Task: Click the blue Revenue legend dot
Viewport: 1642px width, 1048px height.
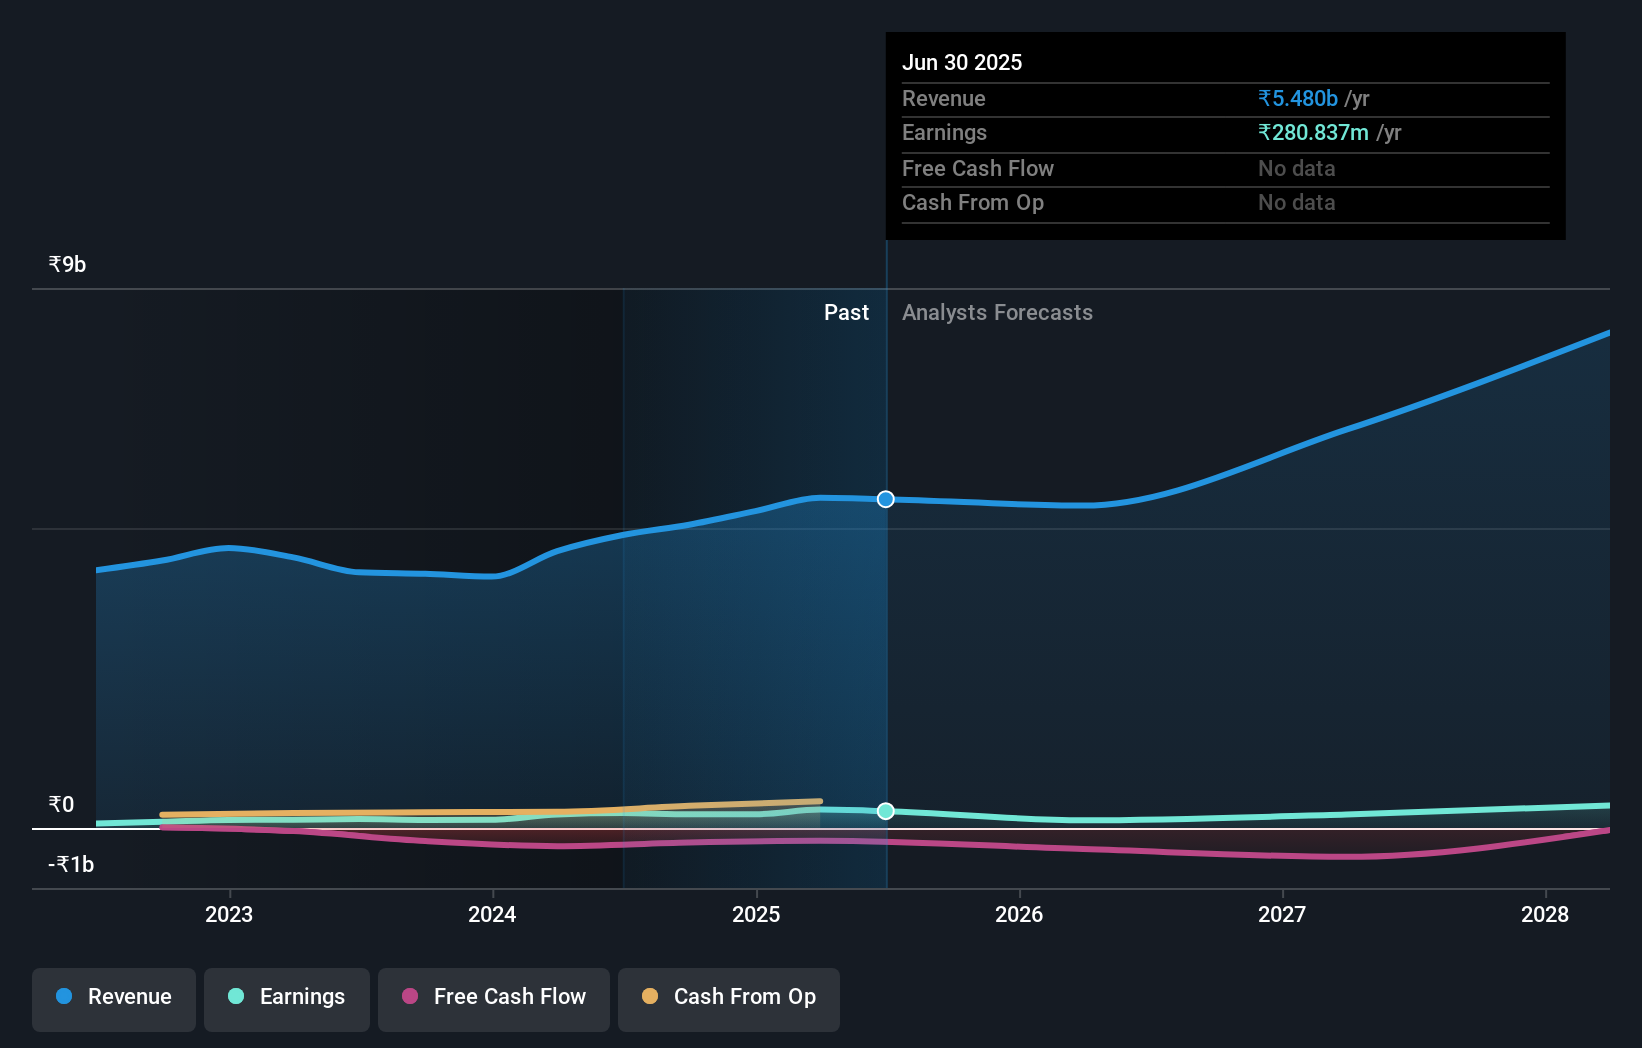Action: (x=63, y=996)
